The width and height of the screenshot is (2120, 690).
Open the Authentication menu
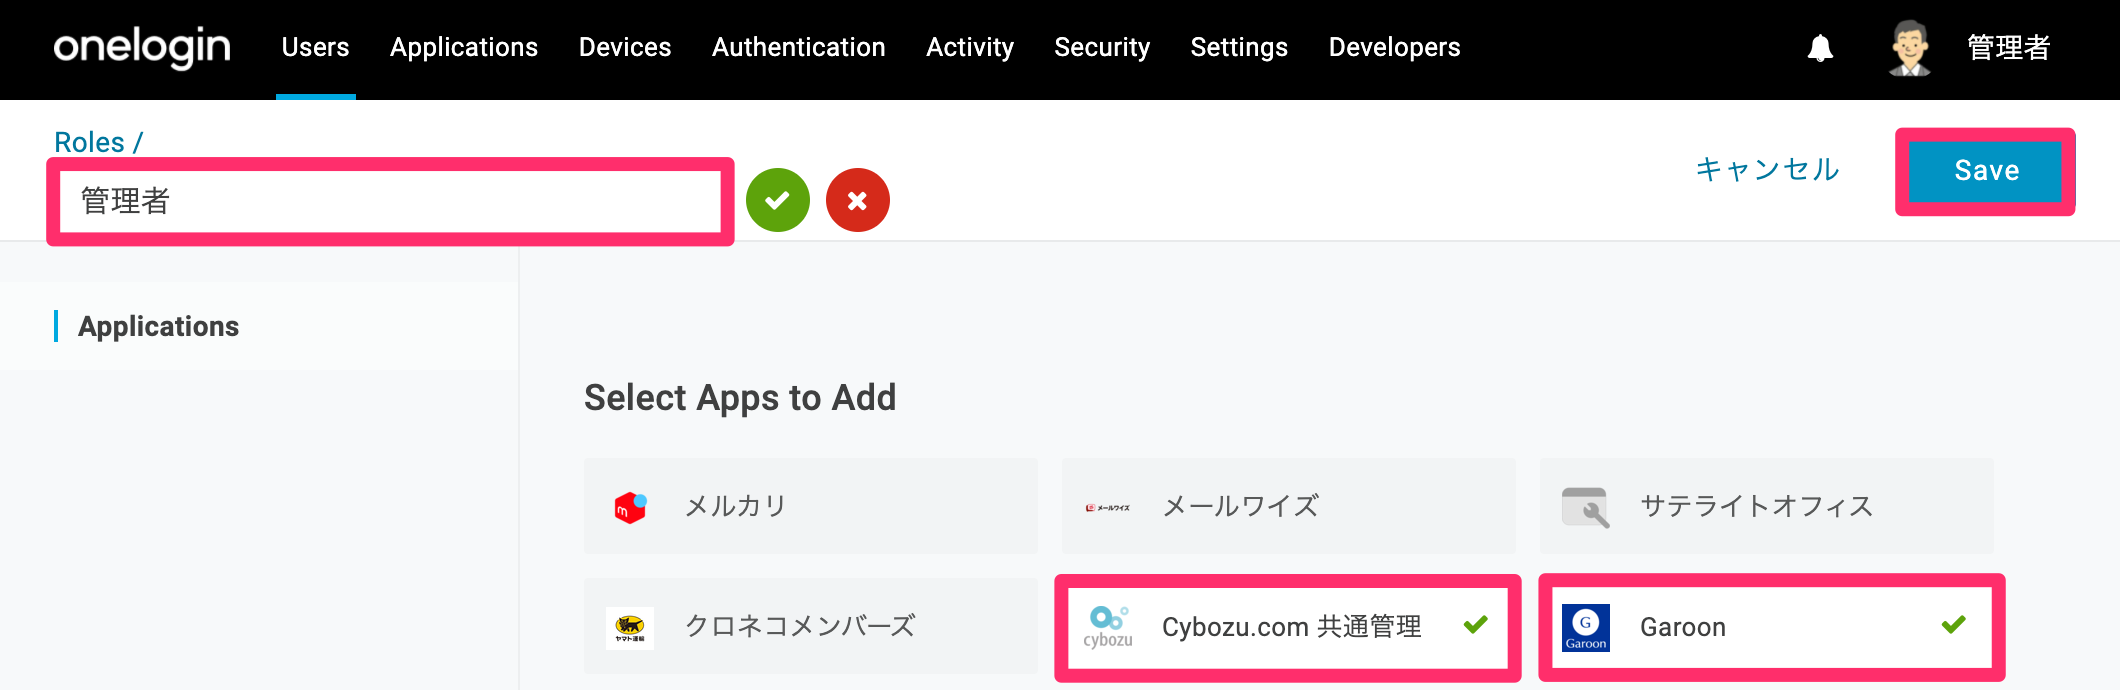tap(799, 47)
